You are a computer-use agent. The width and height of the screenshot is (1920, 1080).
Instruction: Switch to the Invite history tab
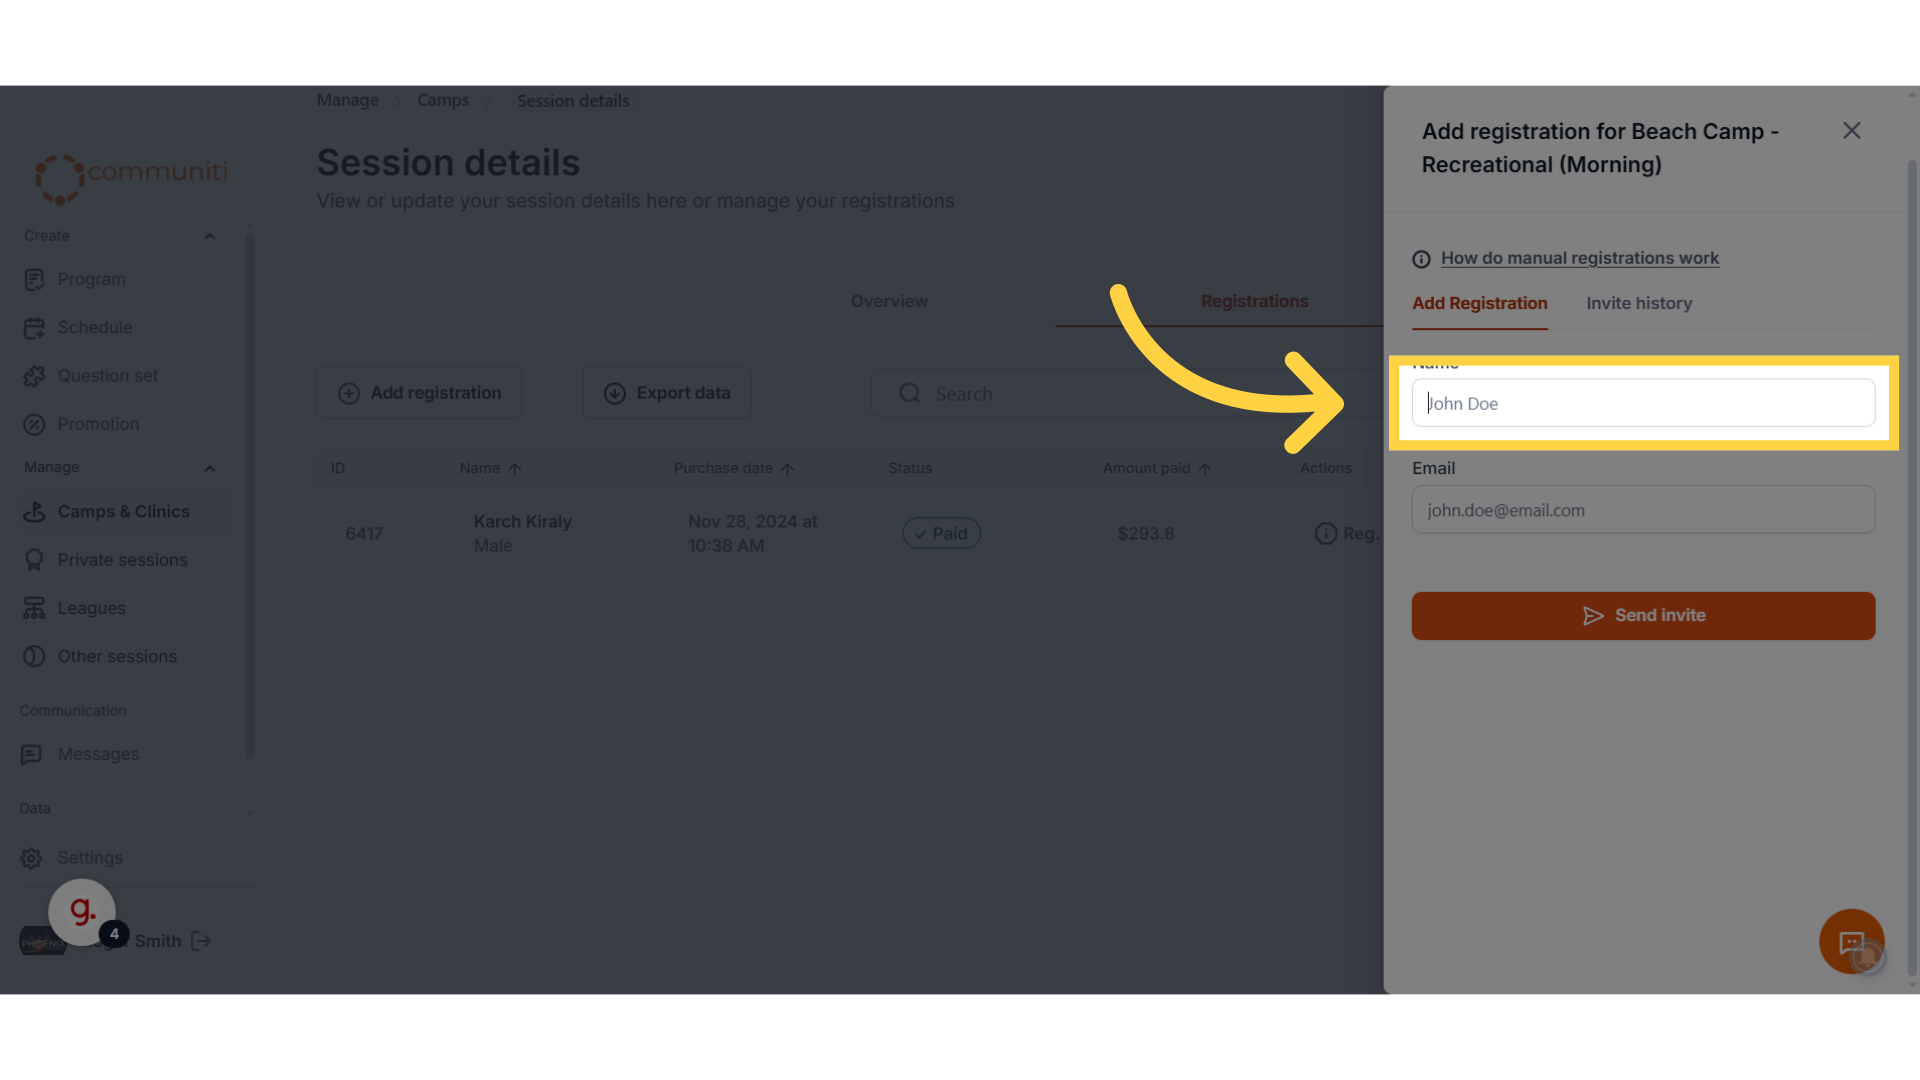click(1639, 303)
